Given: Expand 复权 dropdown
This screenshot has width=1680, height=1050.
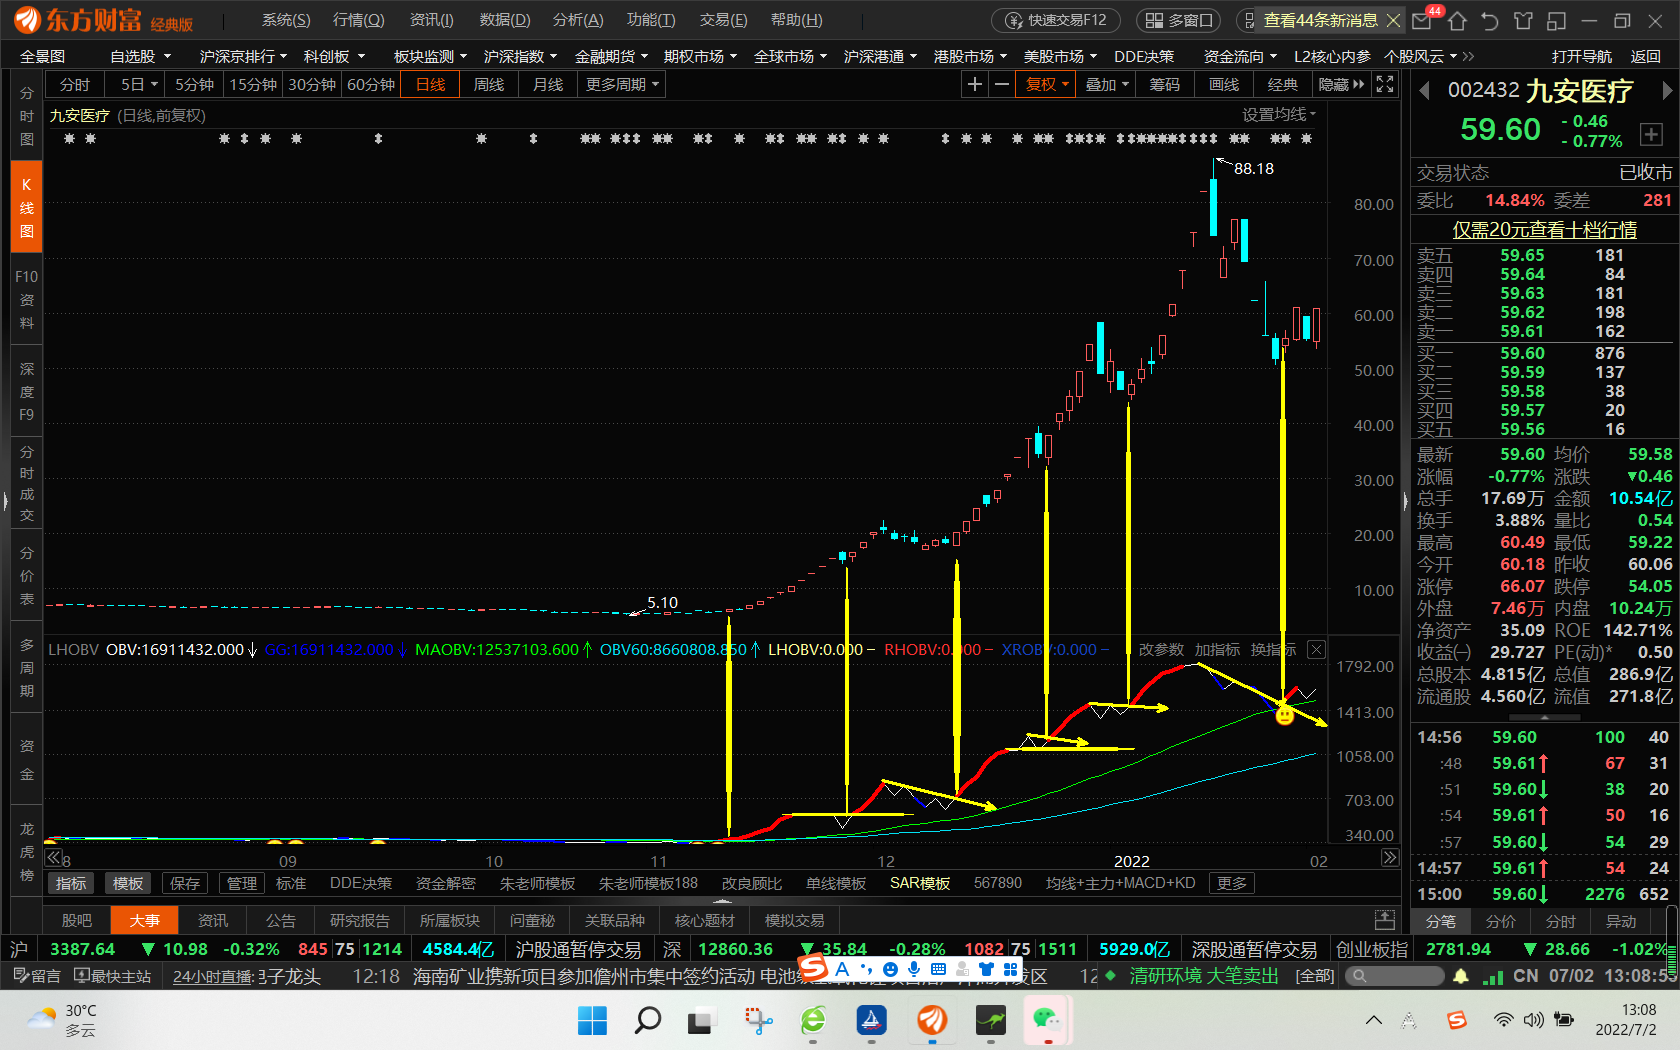Looking at the screenshot, I should click(1047, 85).
